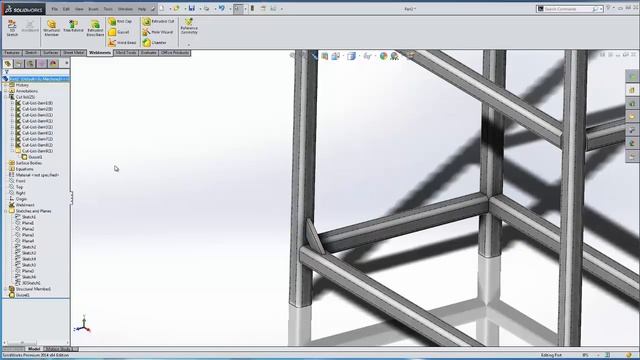Click the Open document icon
Screen dimensions: 640x360
tap(176, 8)
